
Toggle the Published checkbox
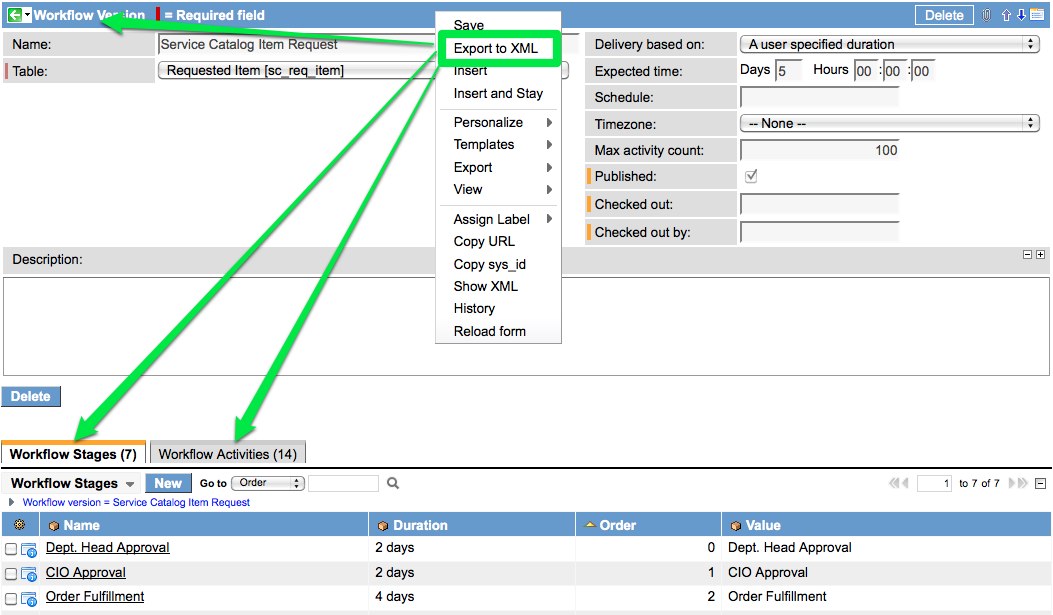tap(751, 176)
